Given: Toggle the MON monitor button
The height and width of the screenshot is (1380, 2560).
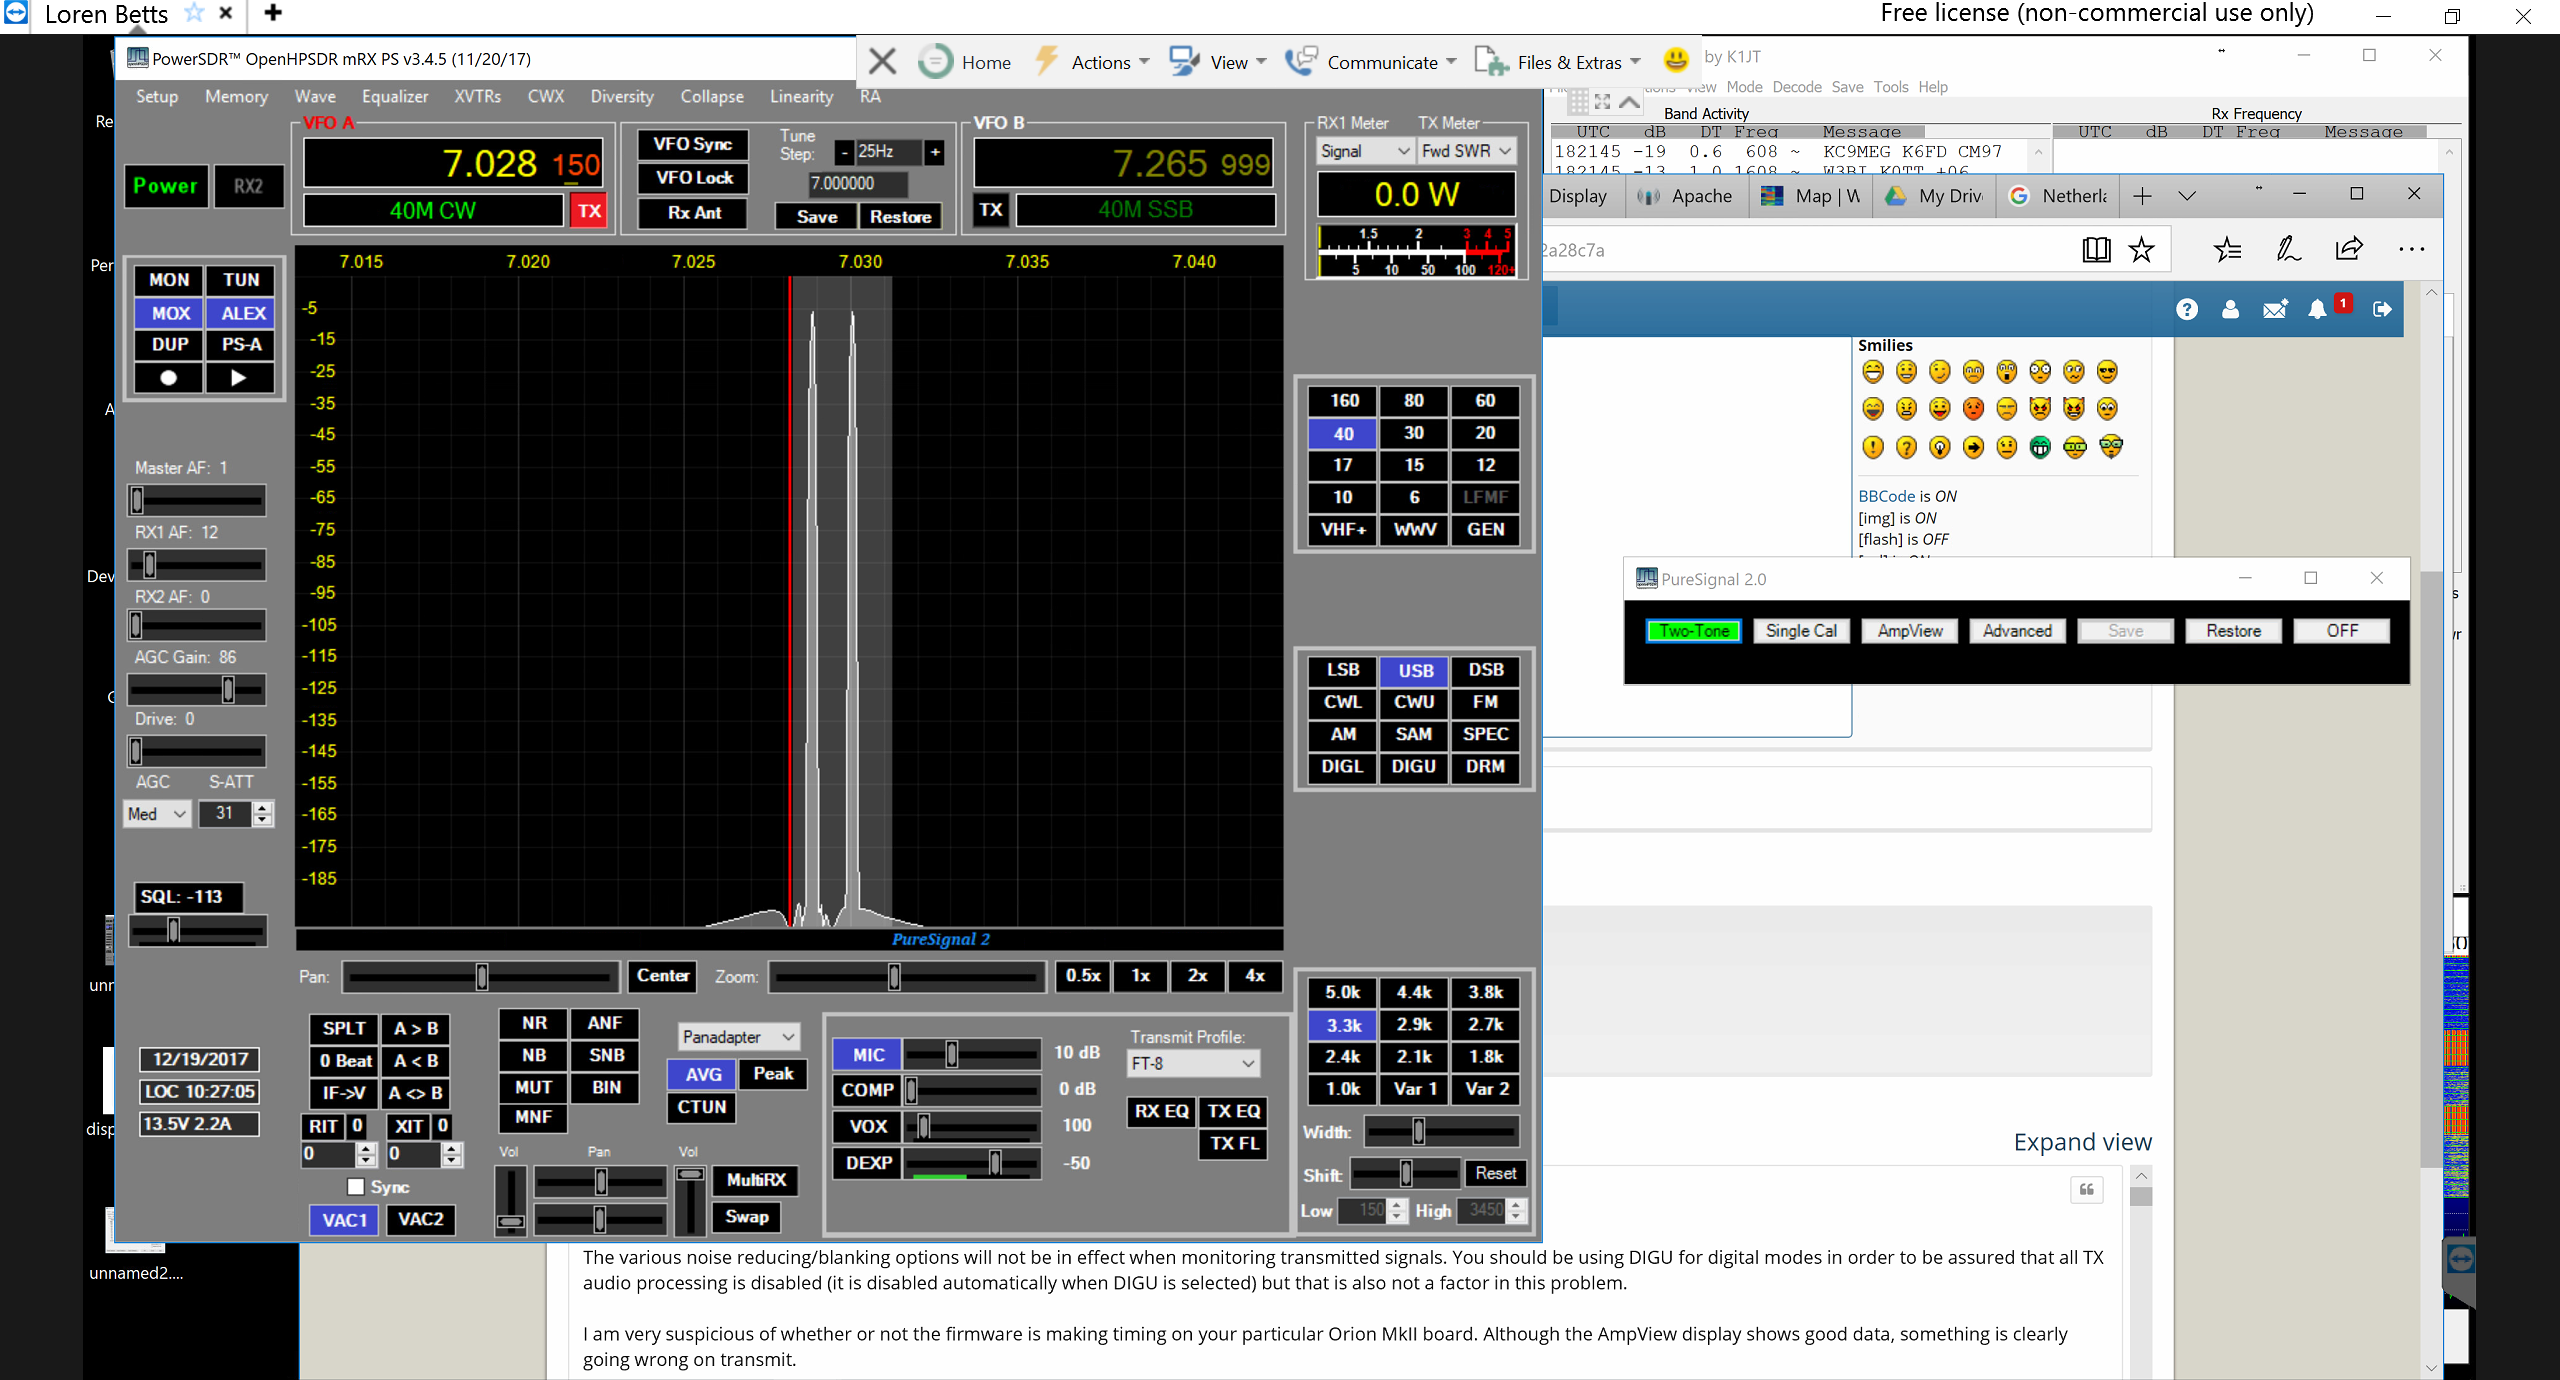Looking at the screenshot, I should click(169, 280).
